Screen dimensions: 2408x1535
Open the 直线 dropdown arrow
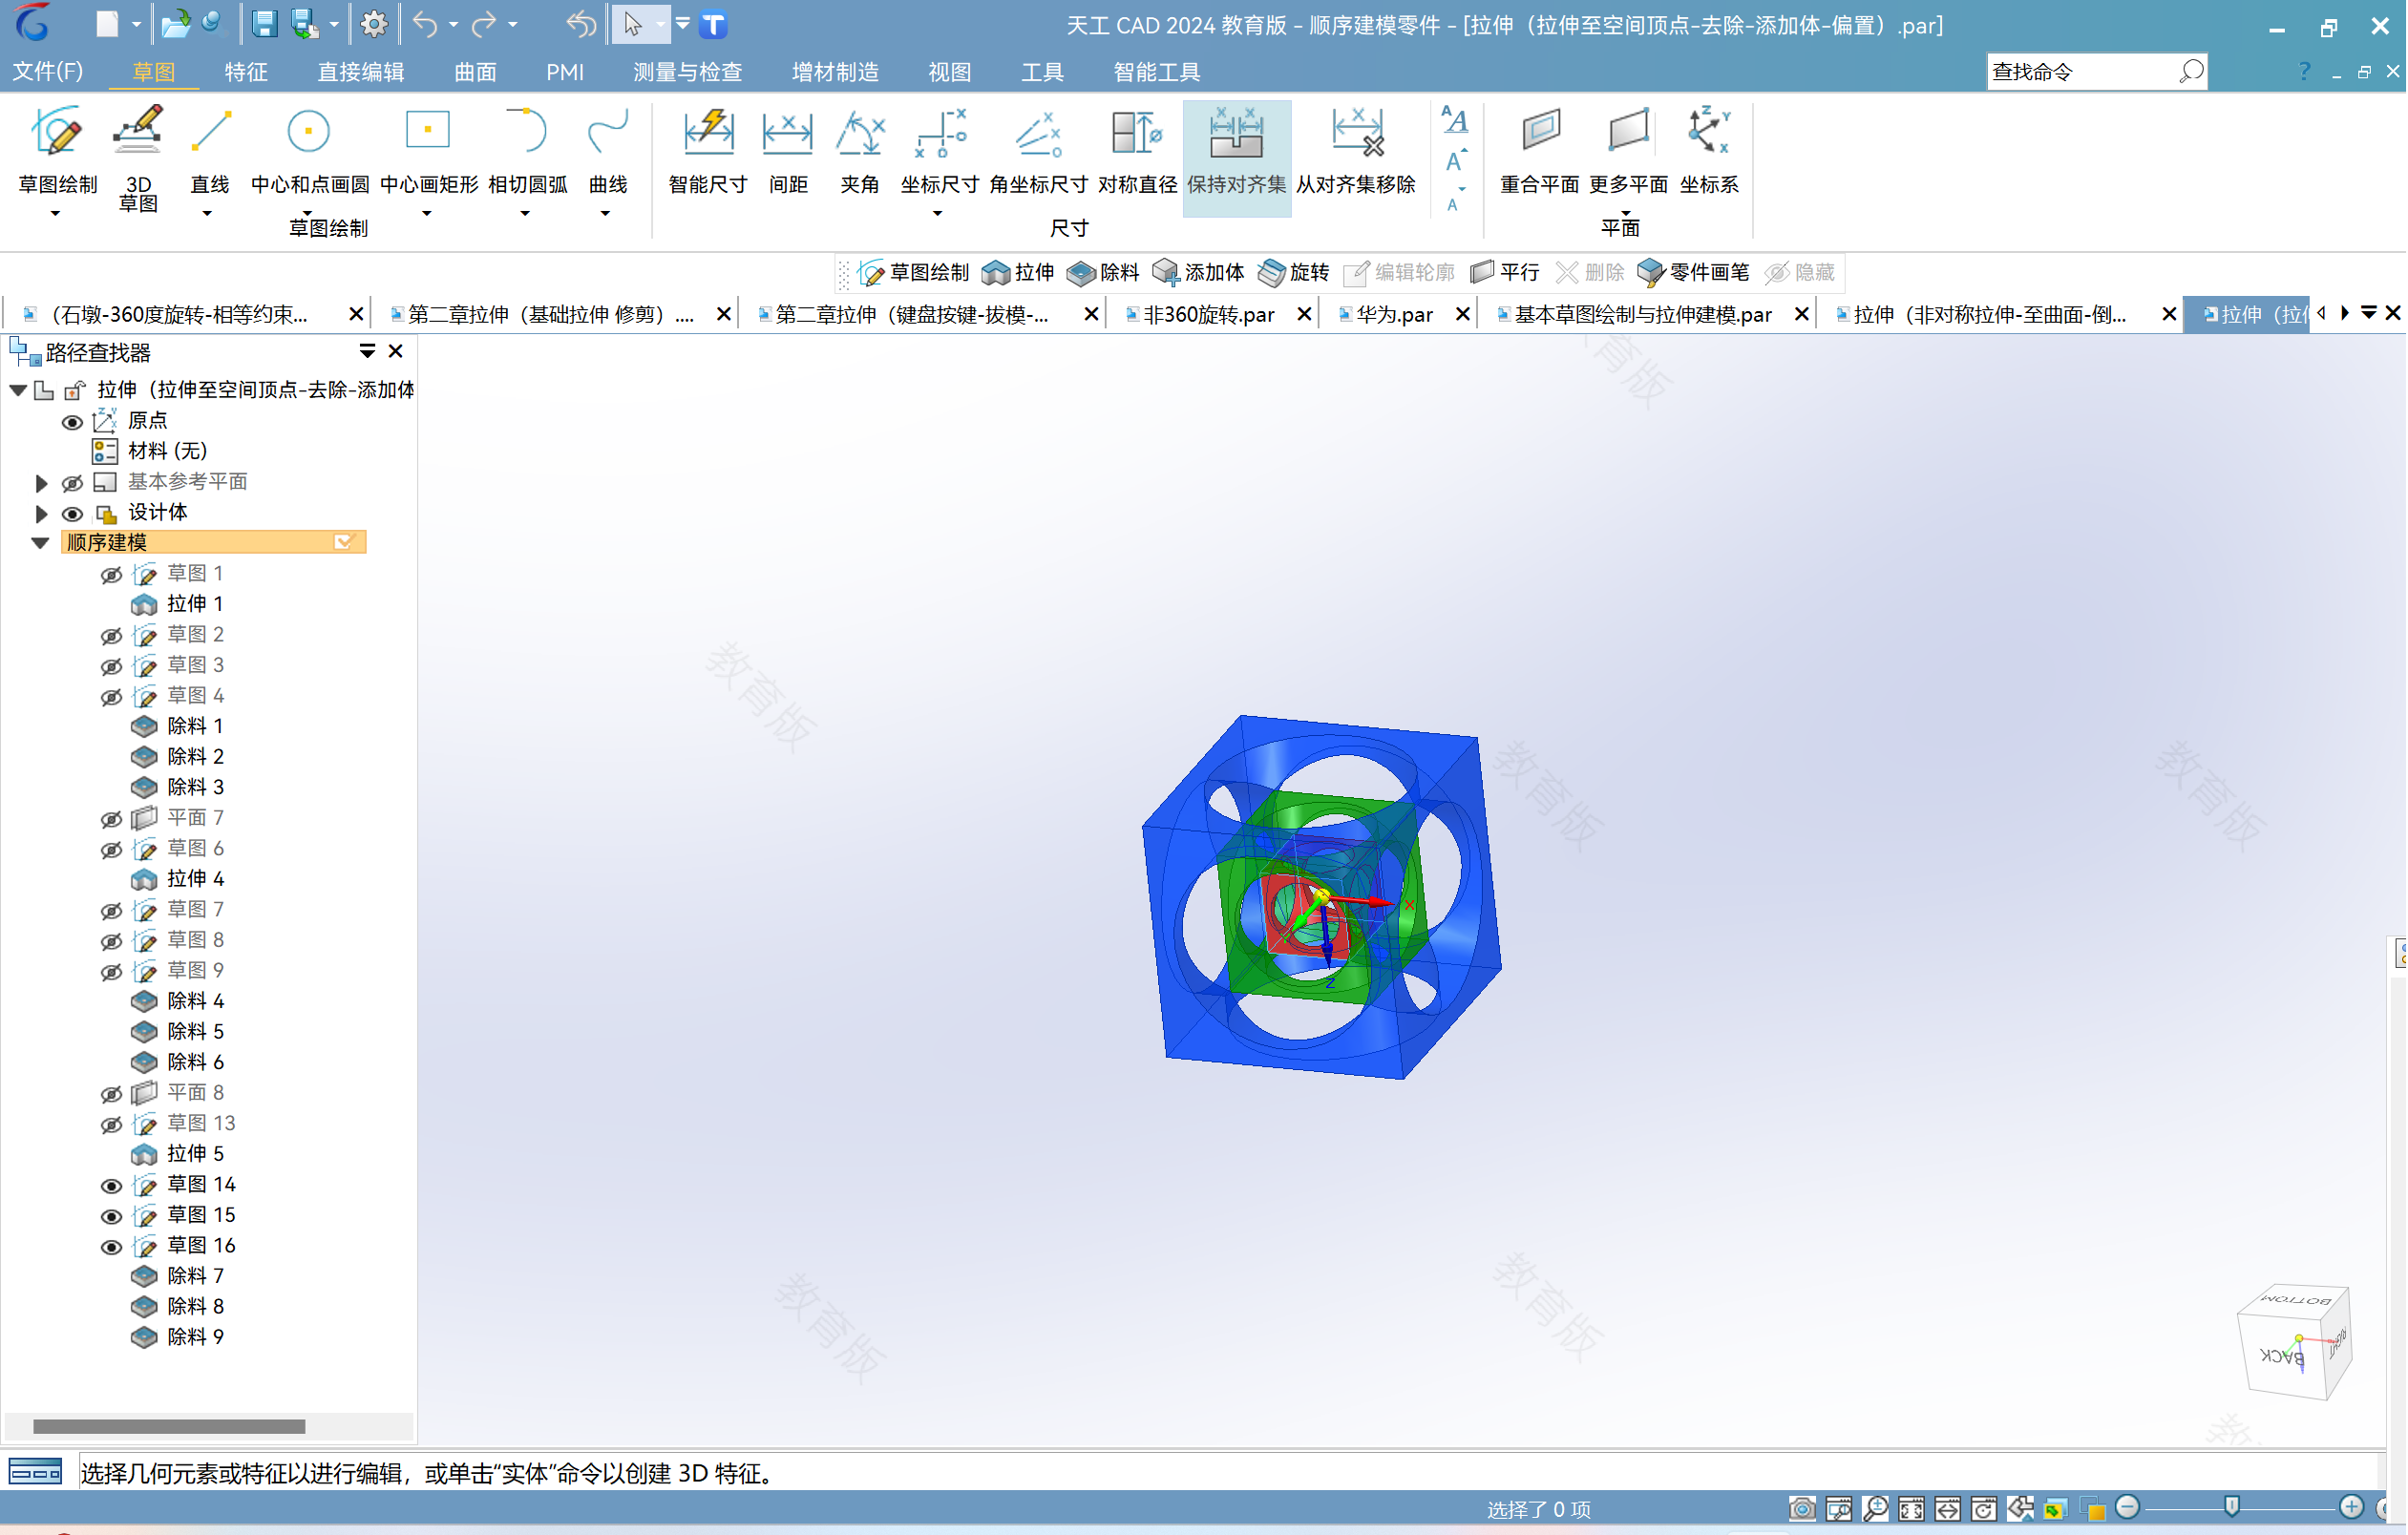click(207, 213)
